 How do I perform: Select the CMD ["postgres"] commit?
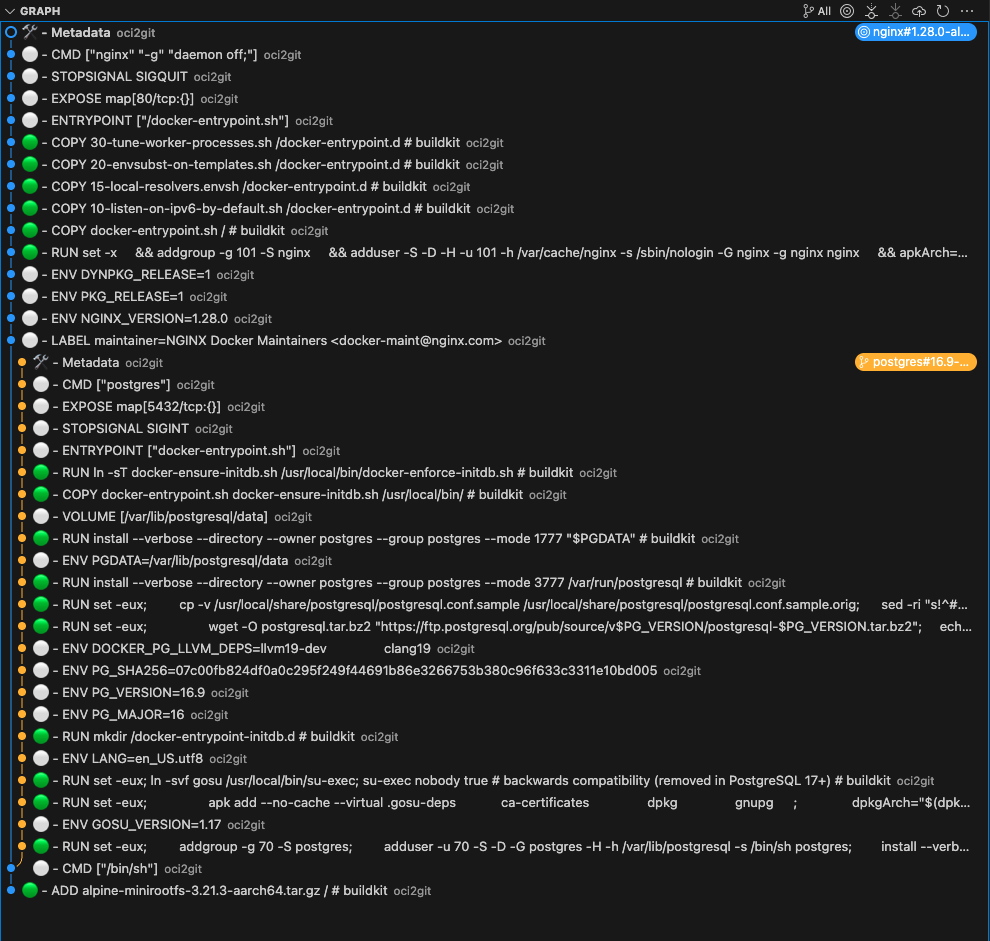click(495, 385)
